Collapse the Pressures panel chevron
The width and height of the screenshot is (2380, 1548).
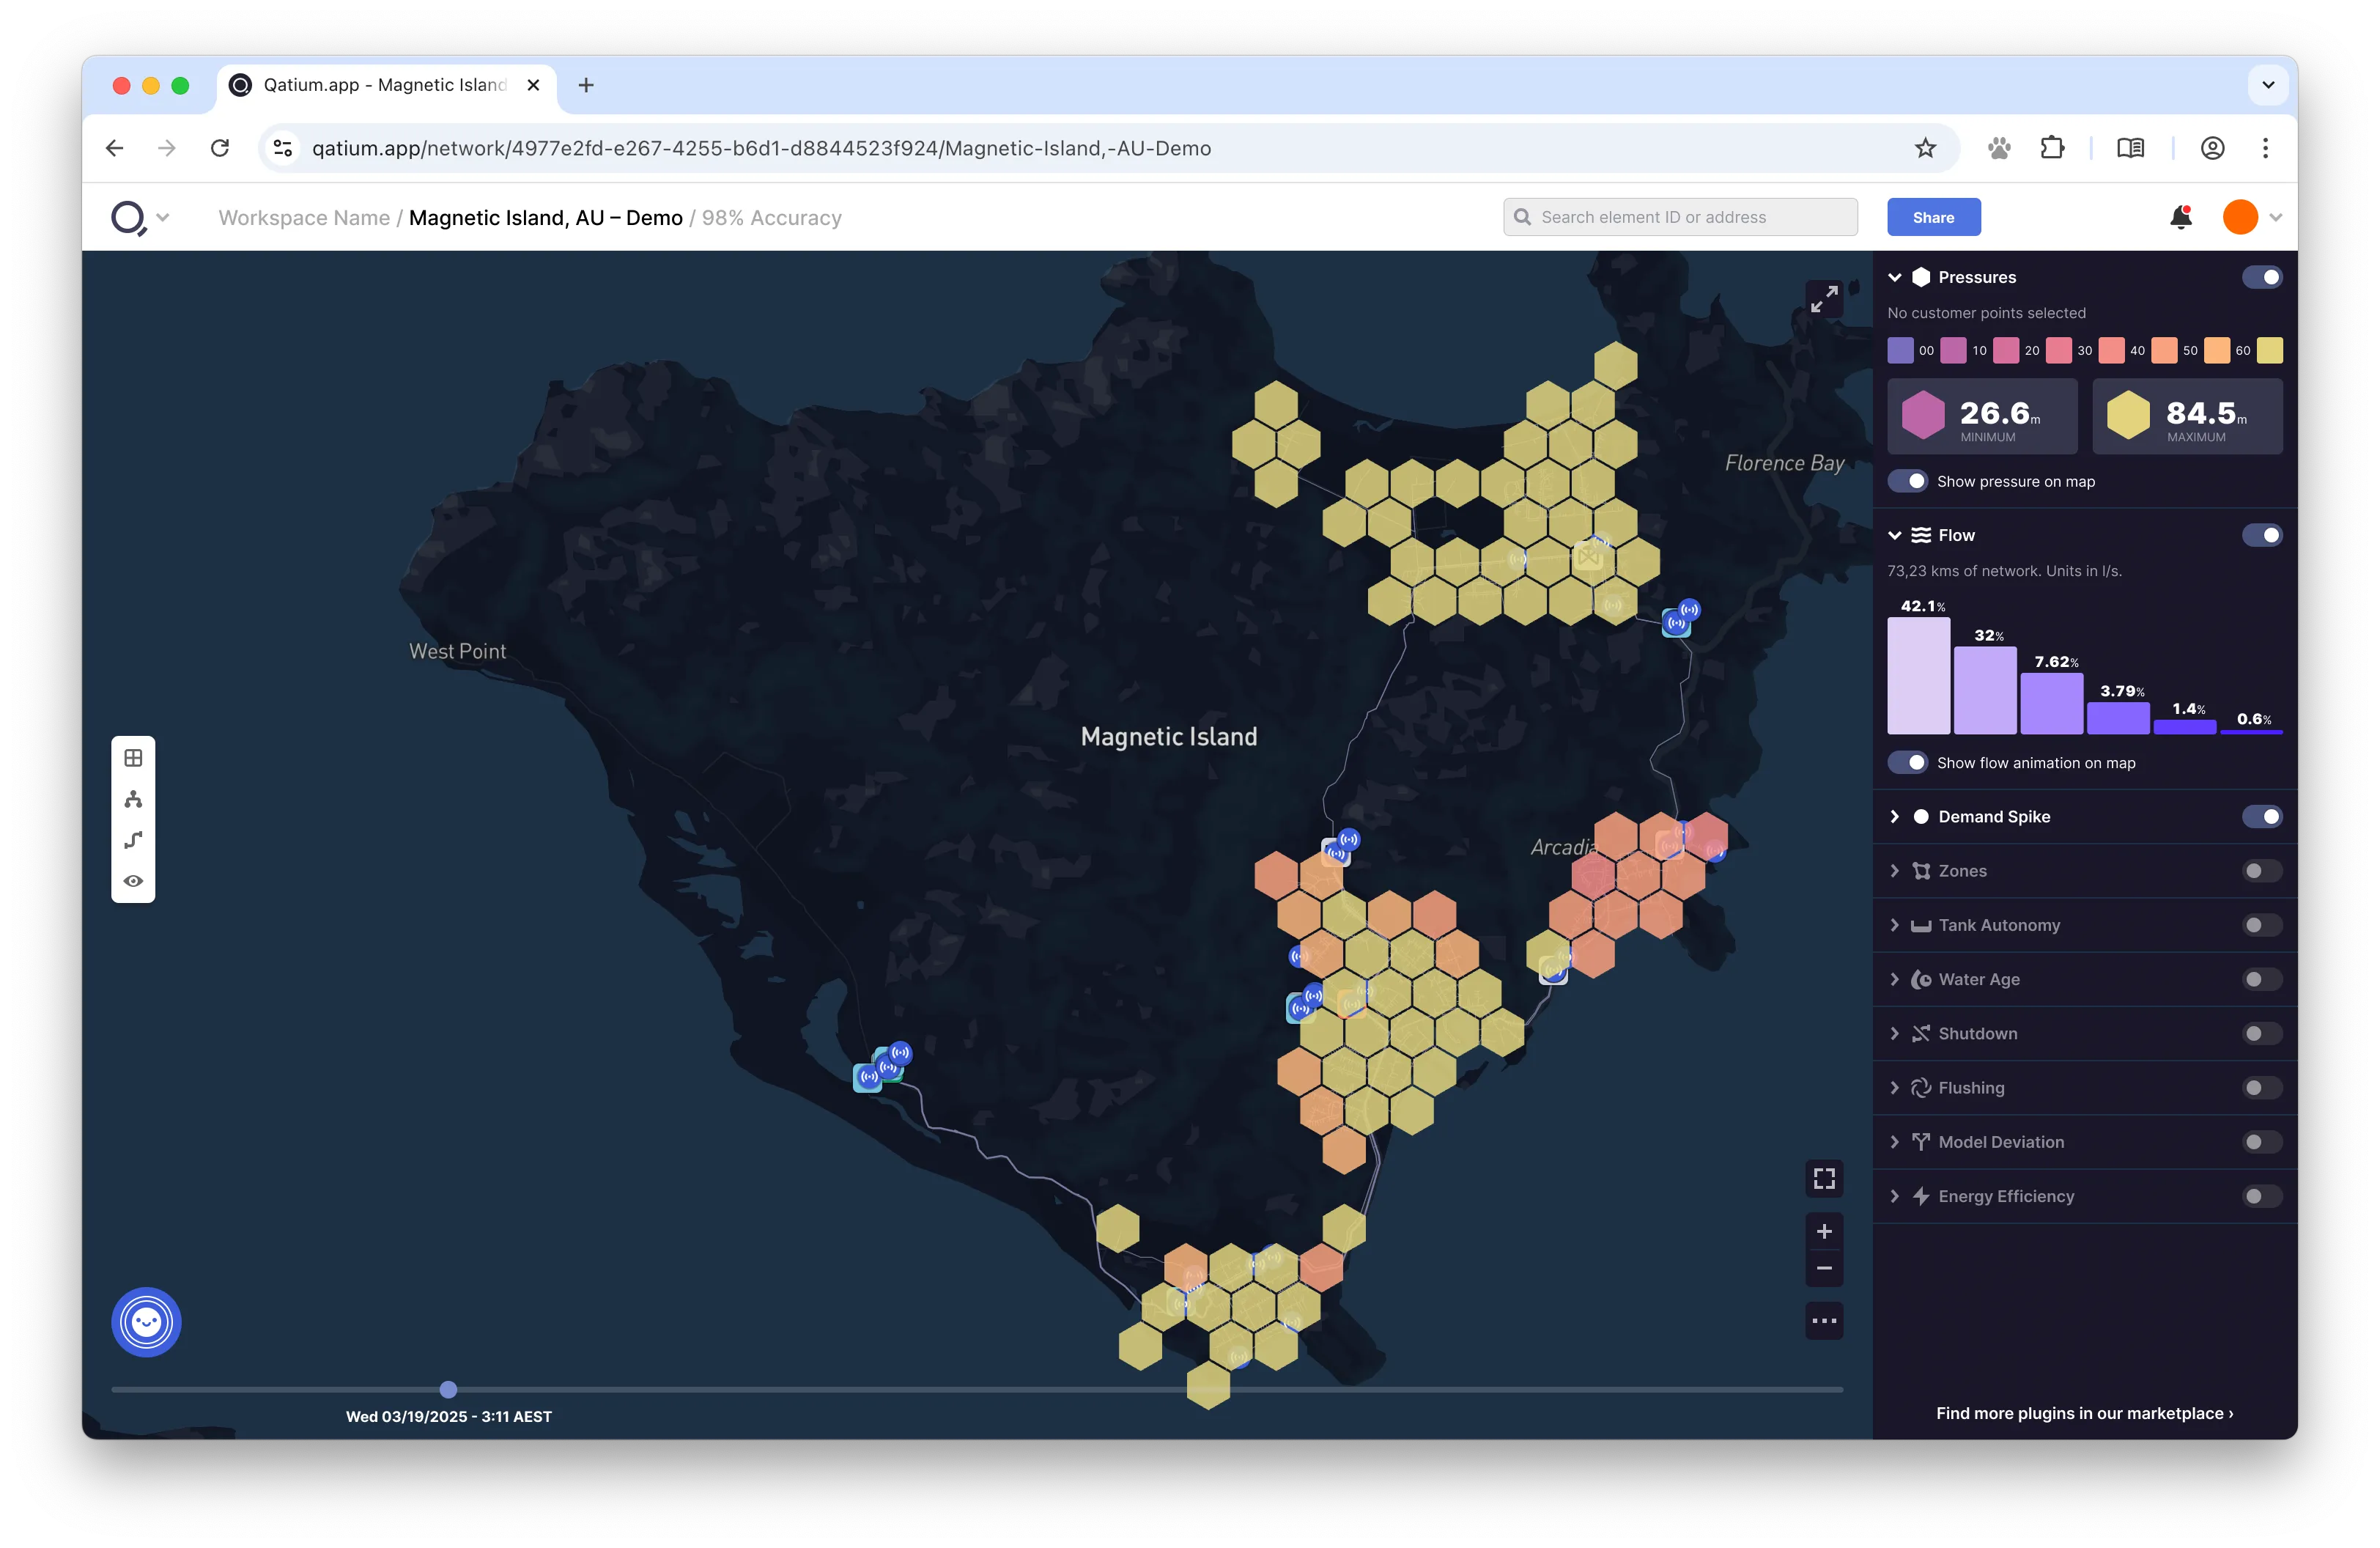click(x=1894, y=277)
